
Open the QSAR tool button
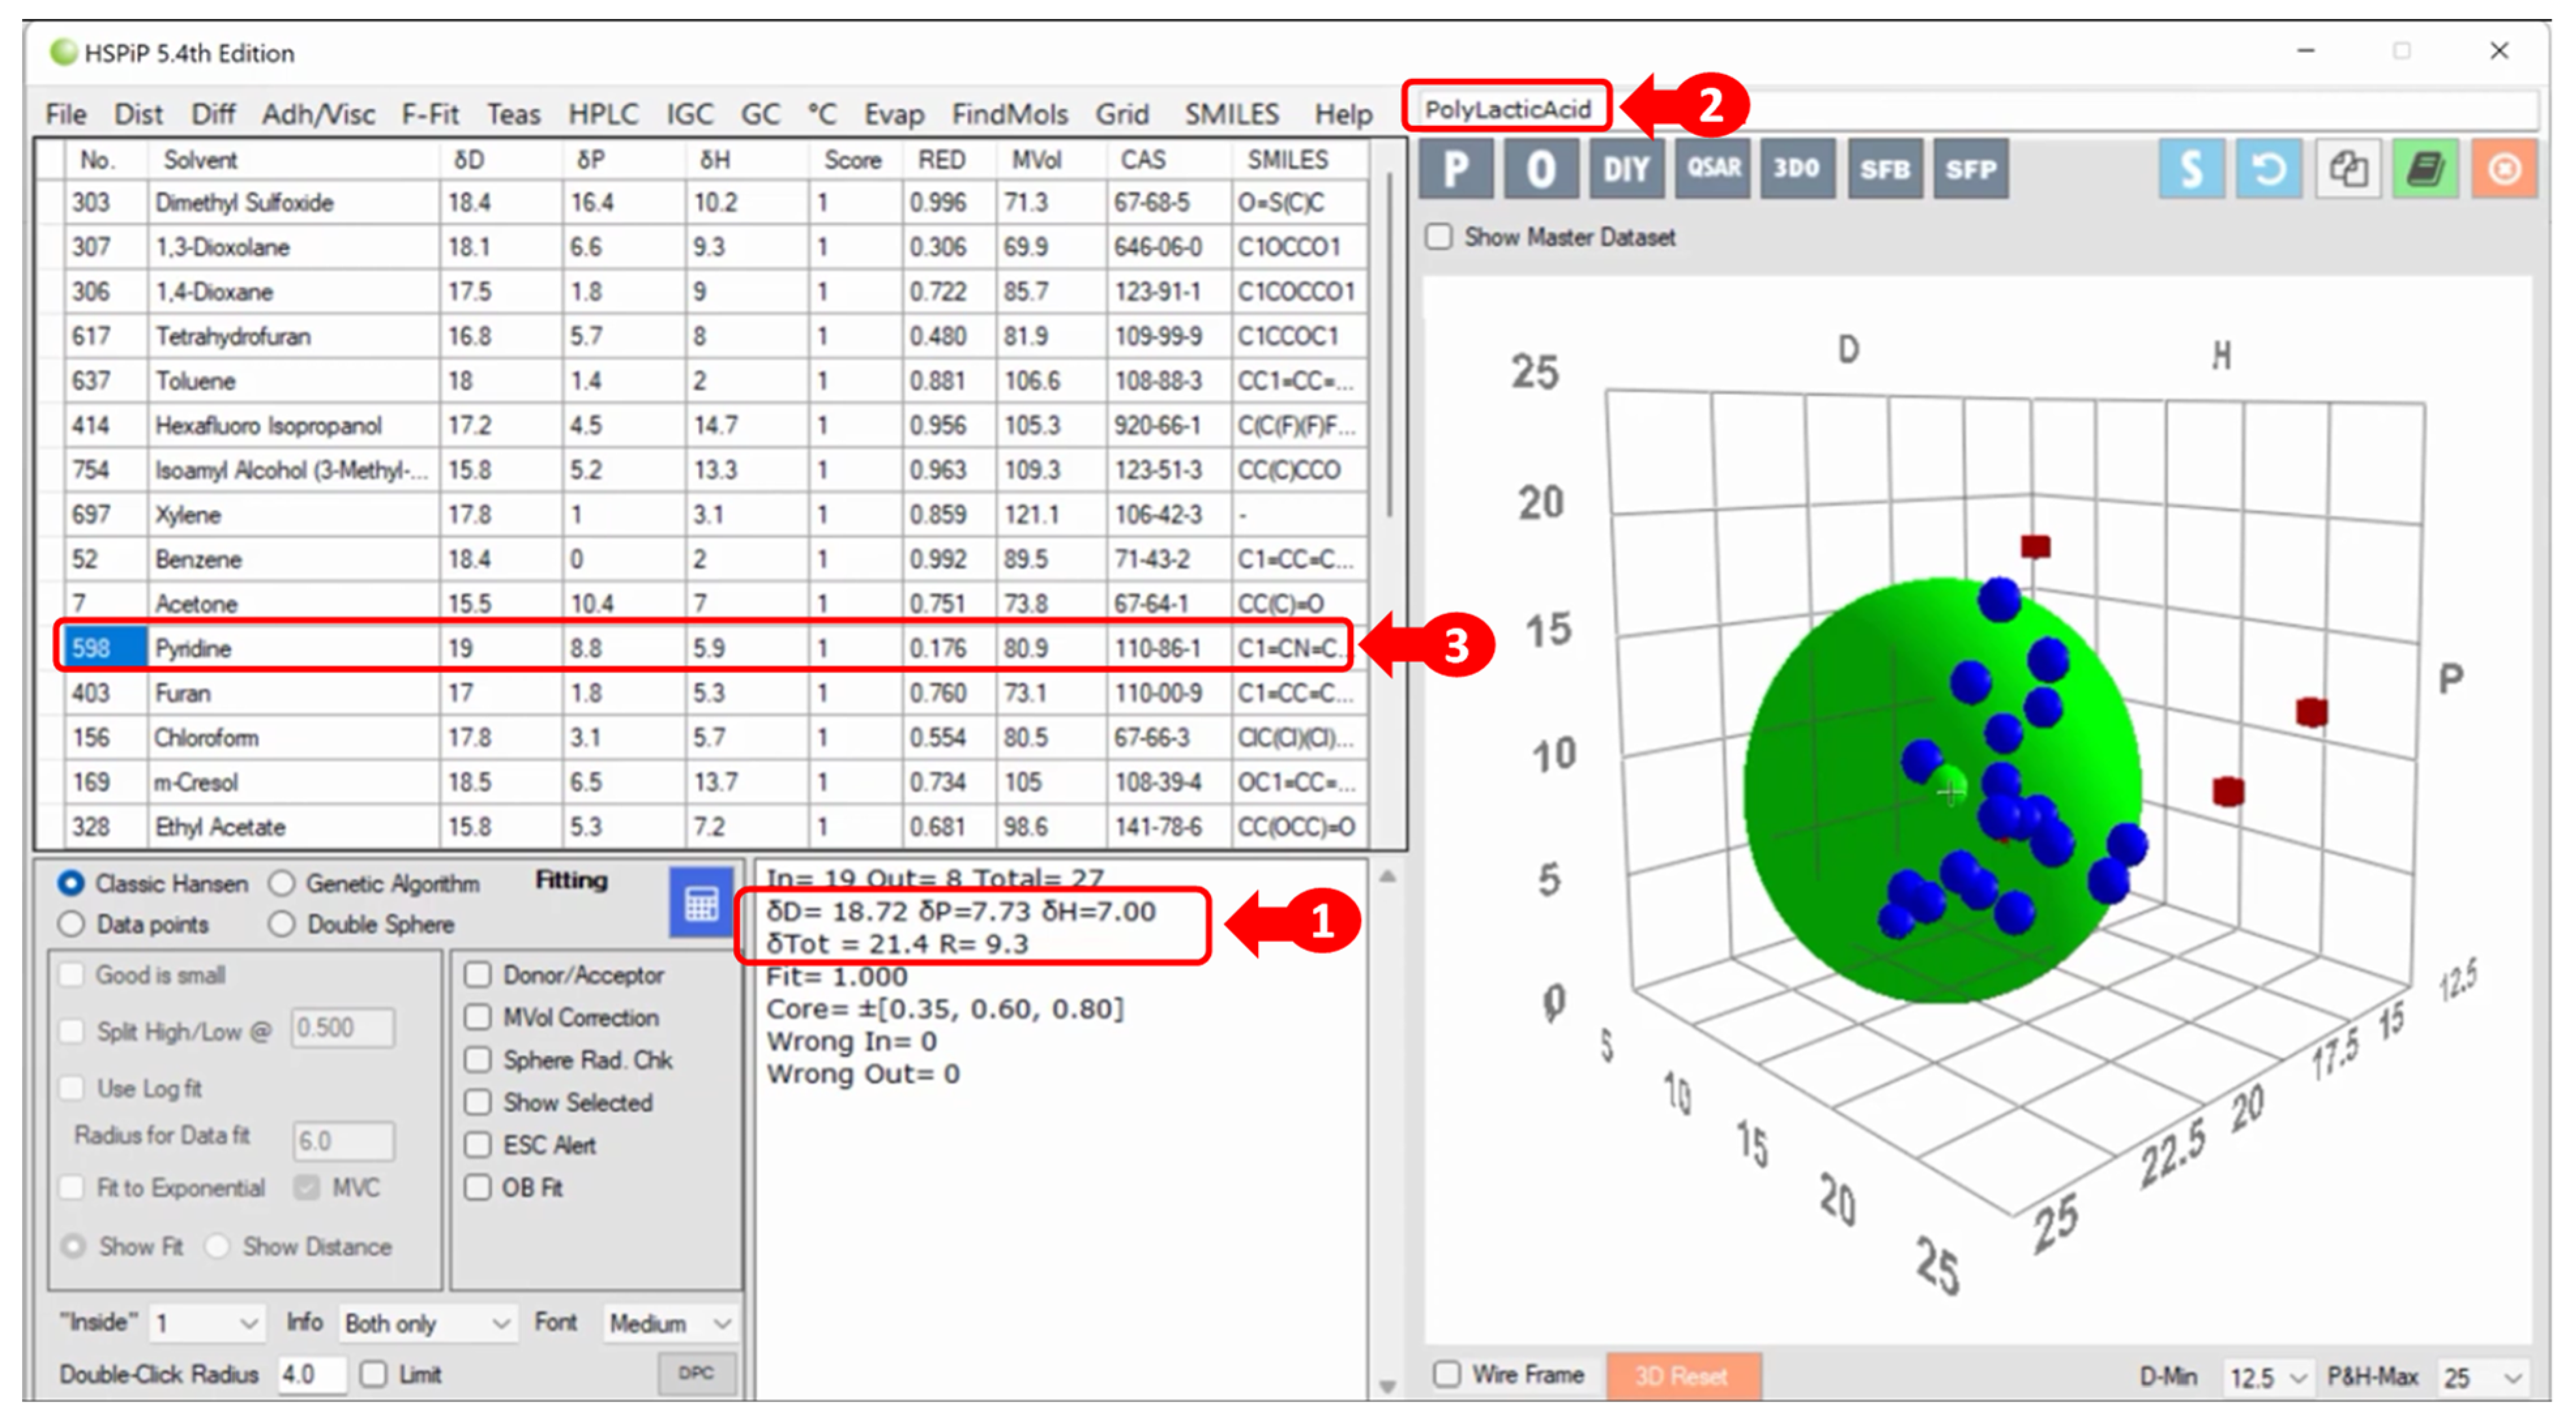[1713, 169]
